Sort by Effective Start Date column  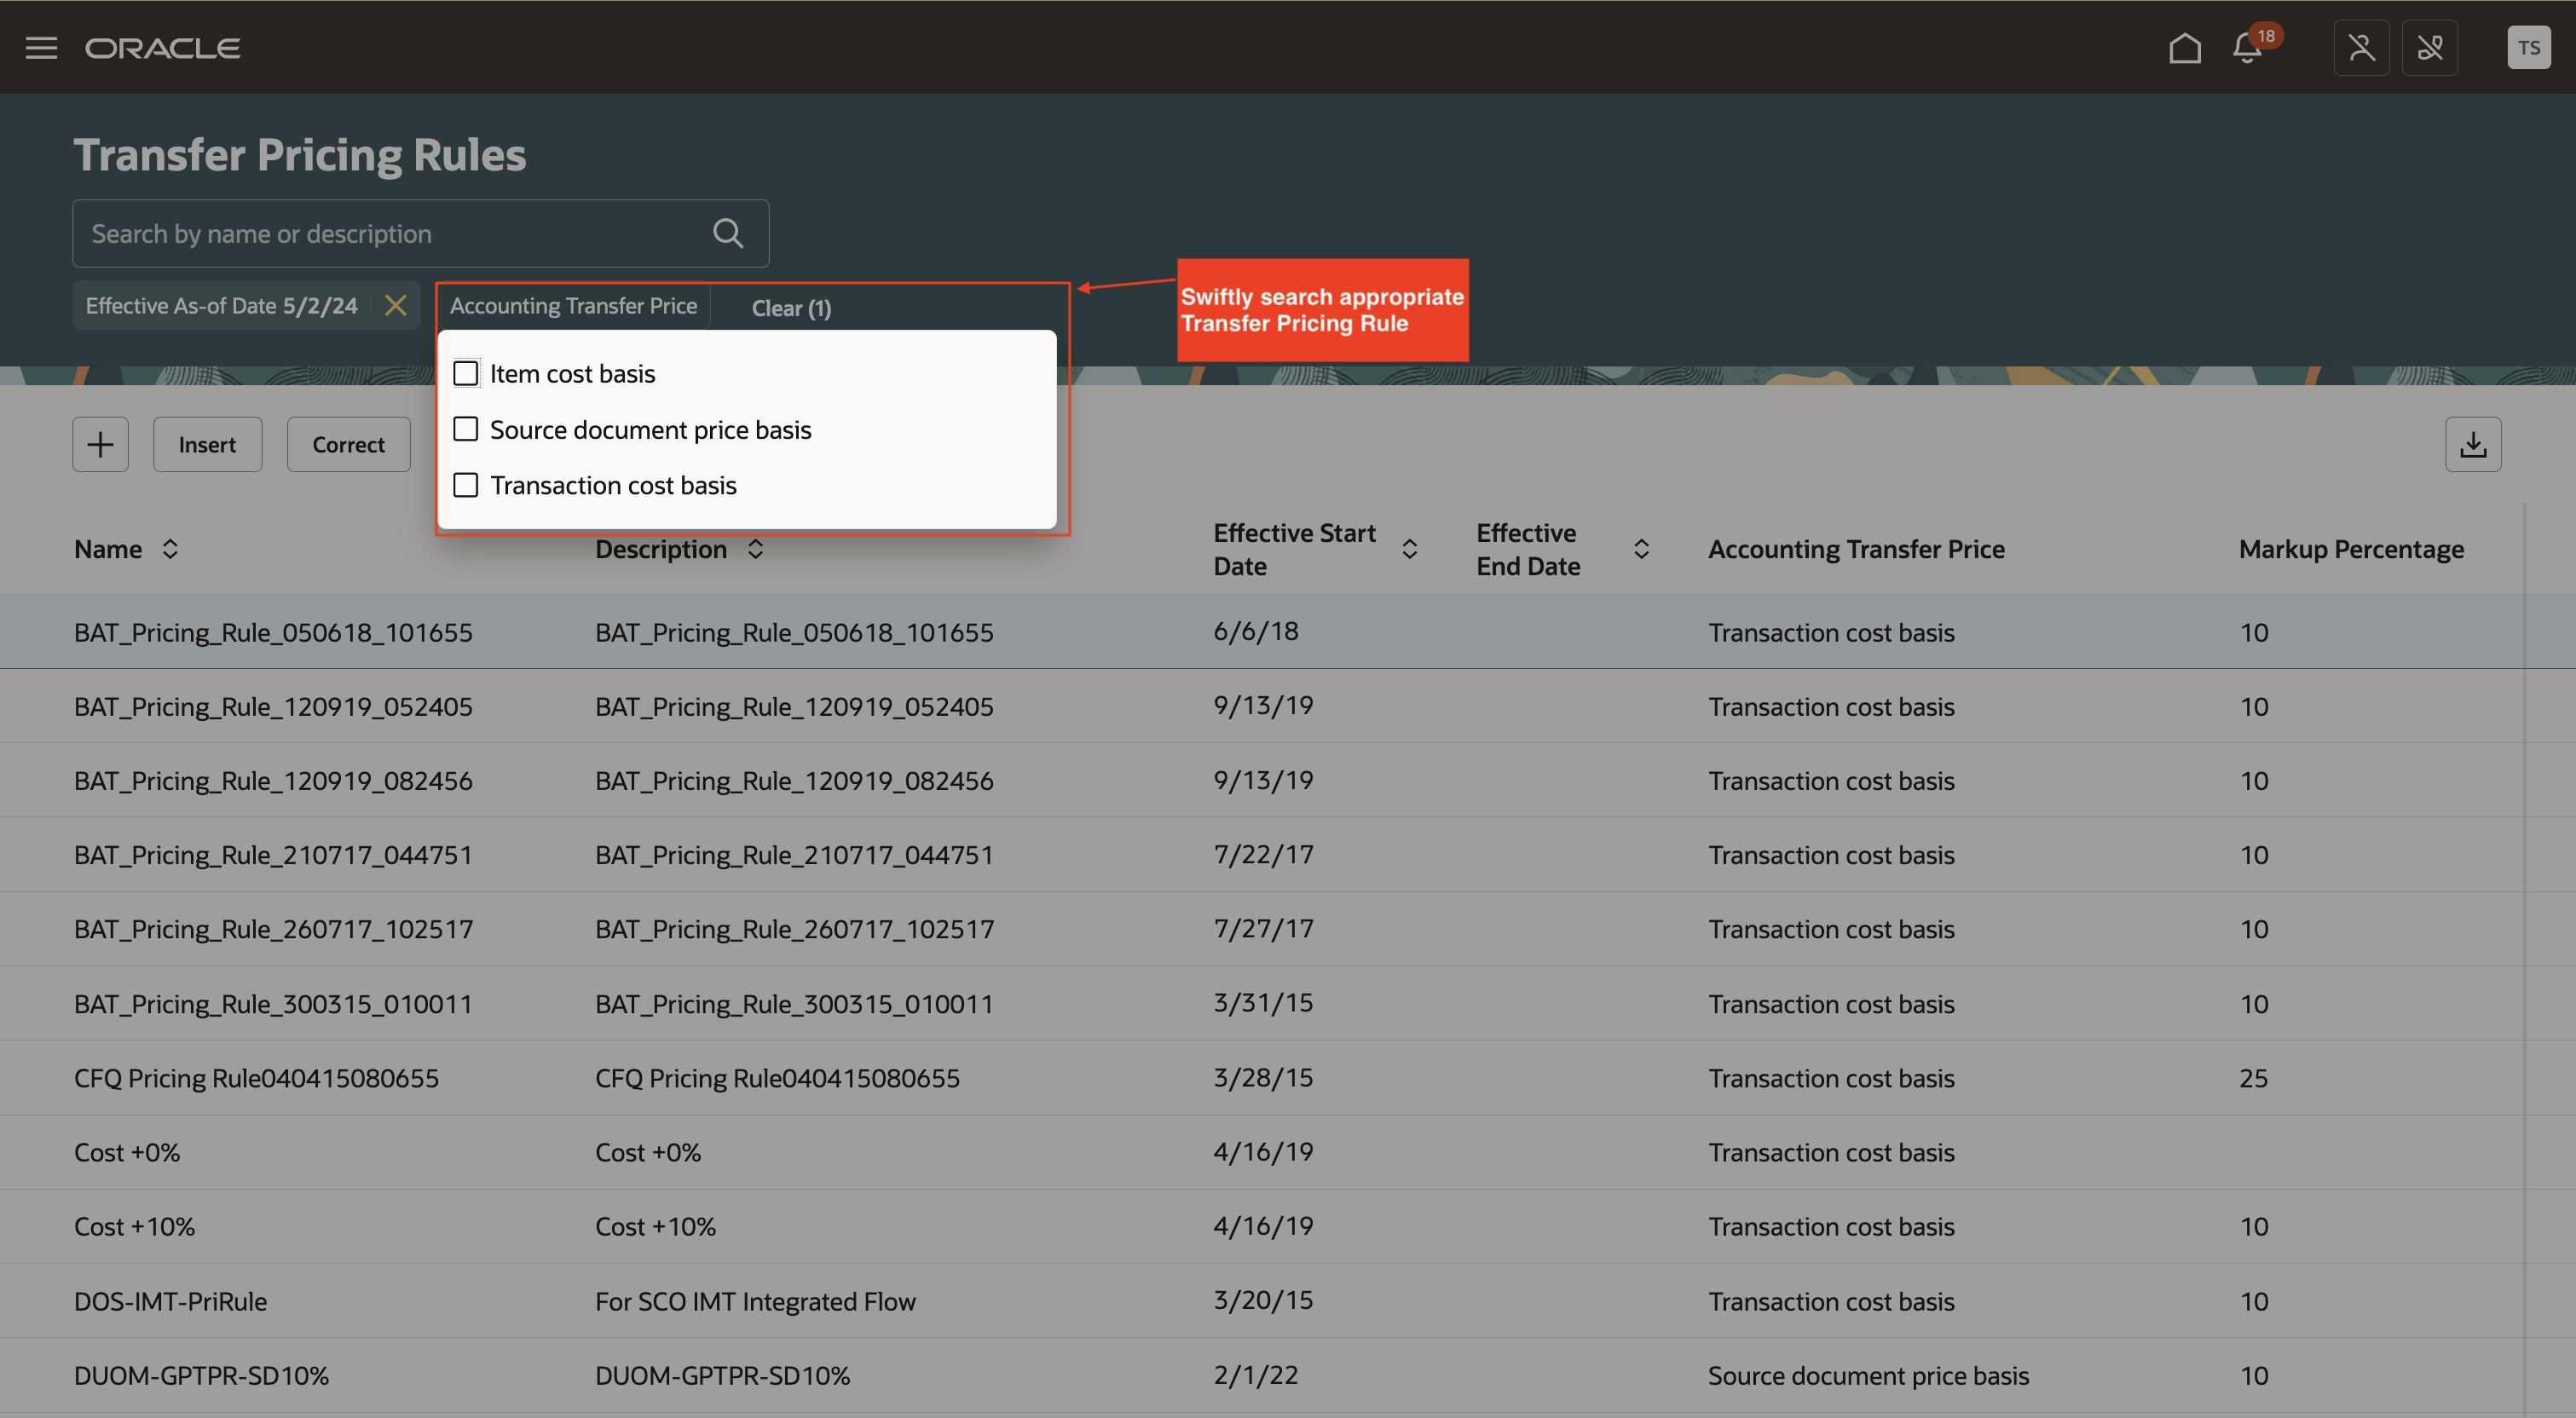coord(1409,549)
